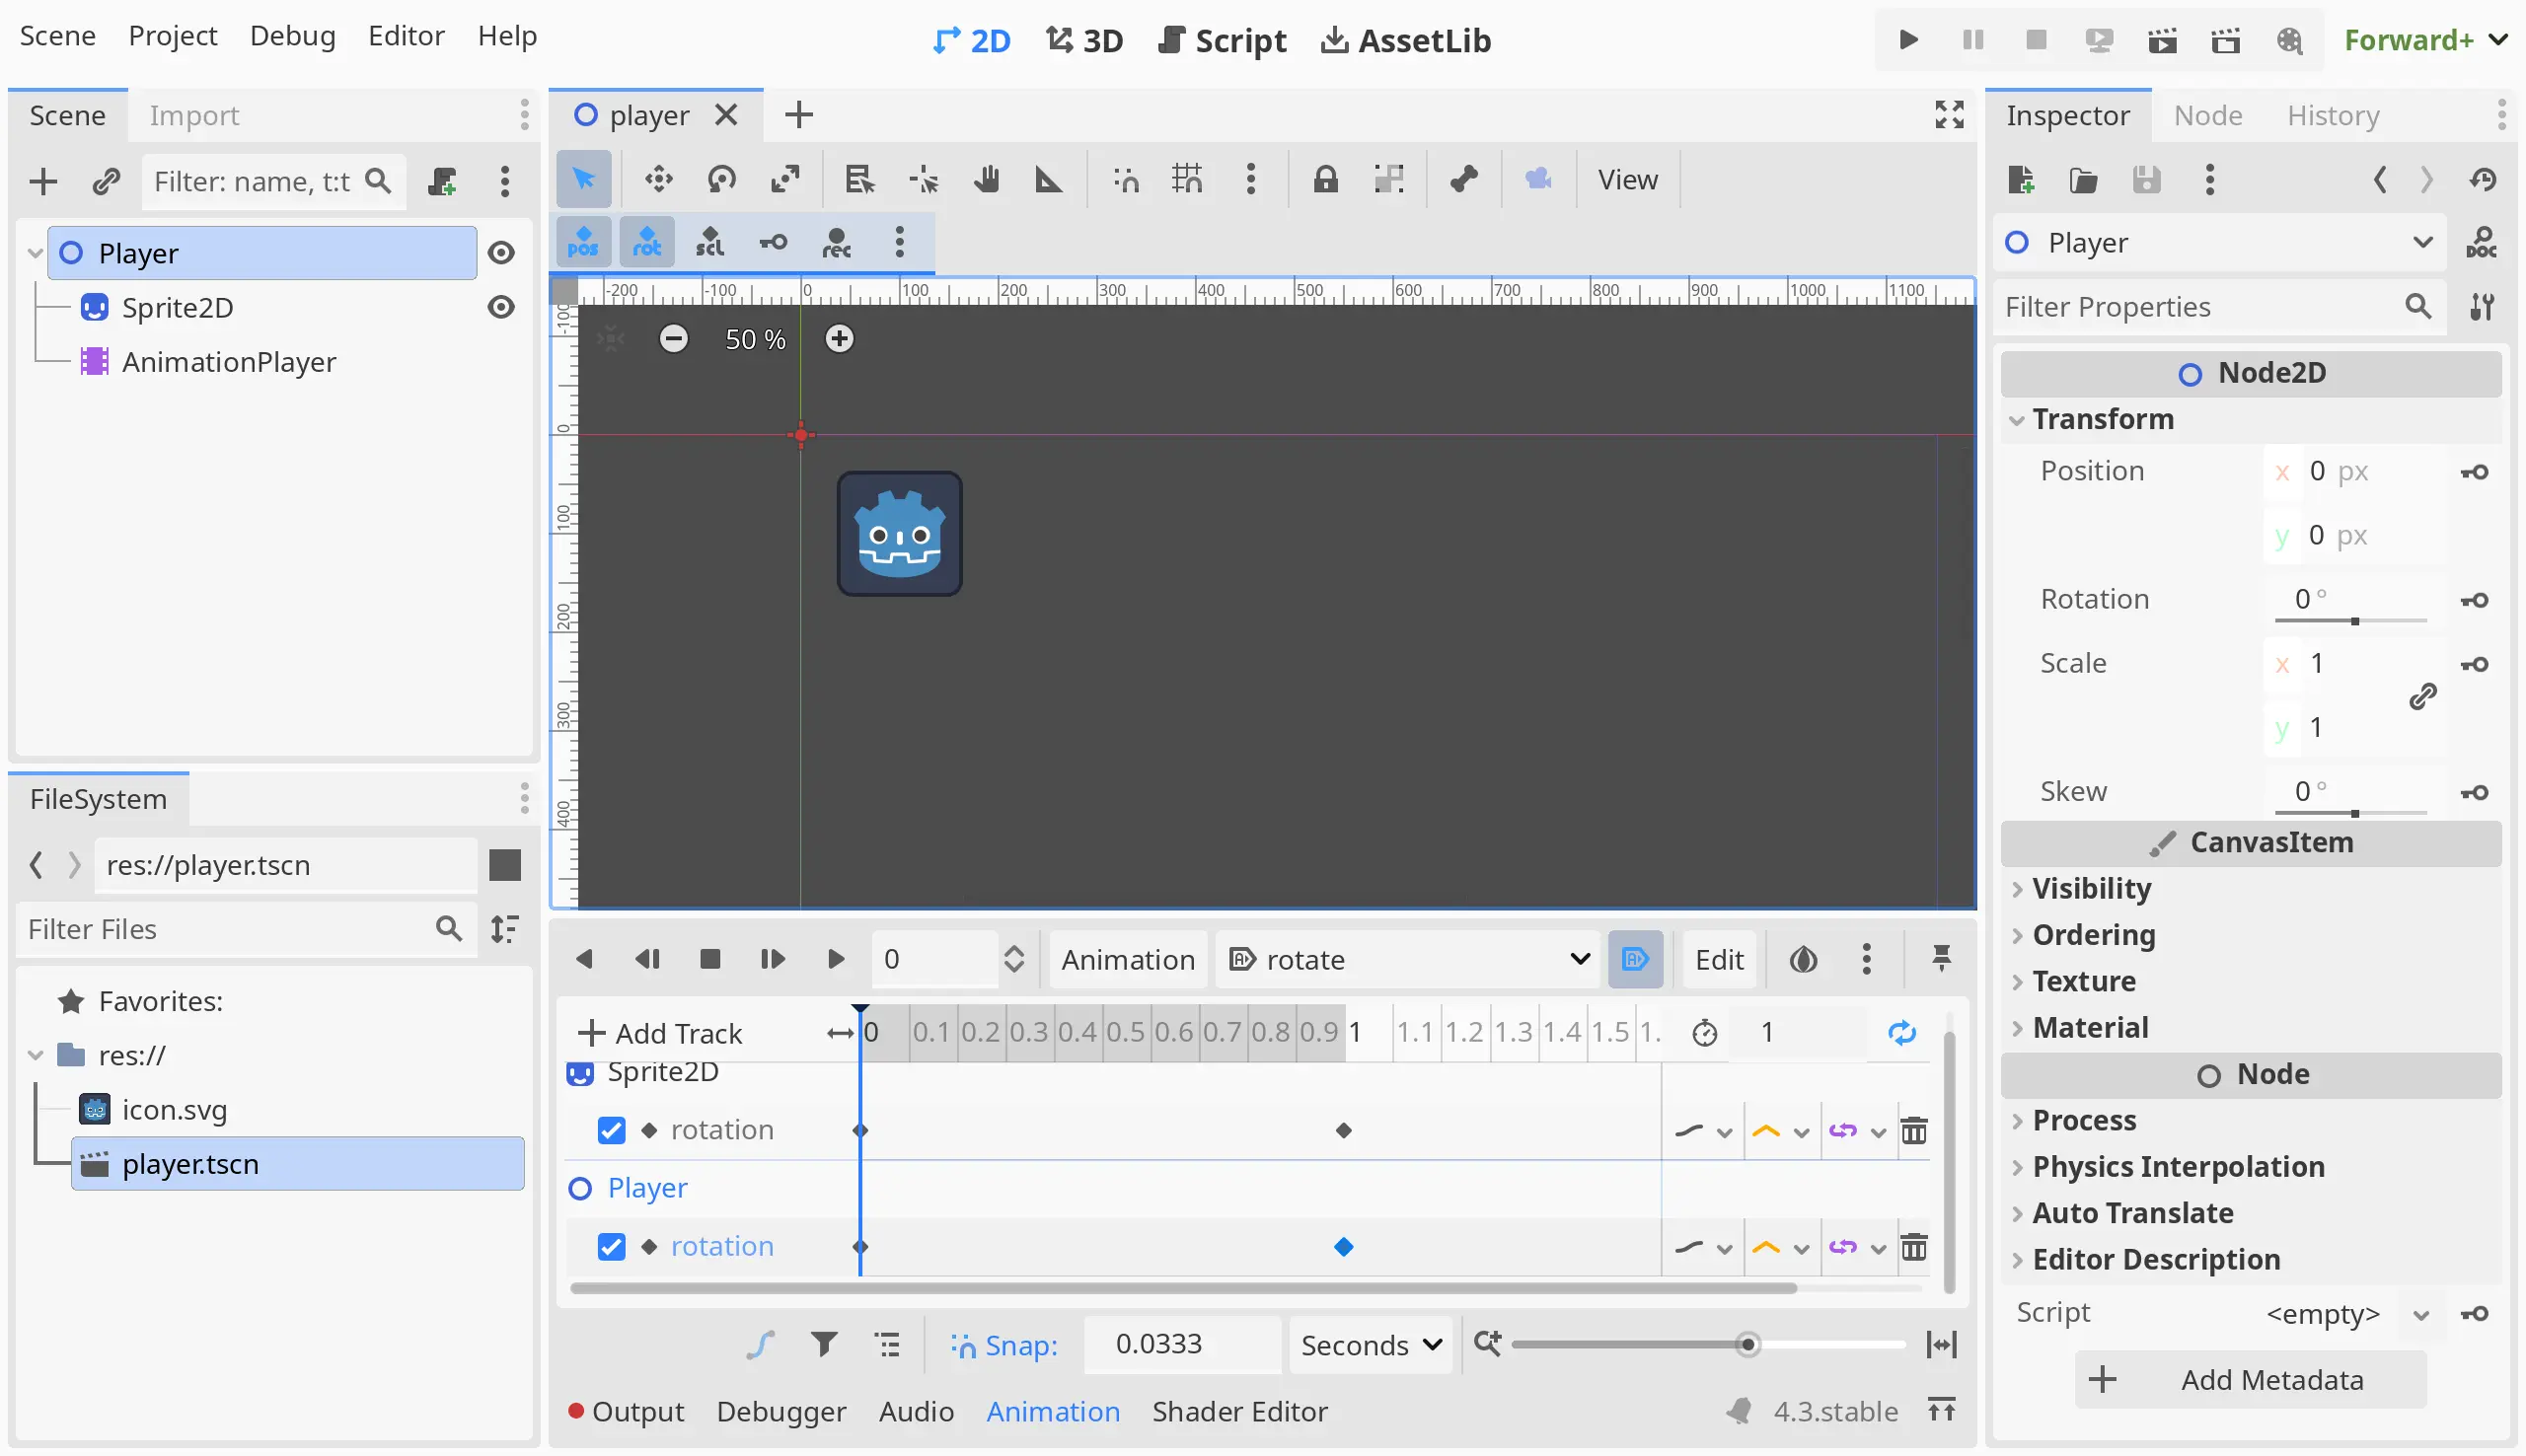Add a new child node
This screenshot has width=2526, height=1456.
43,181
